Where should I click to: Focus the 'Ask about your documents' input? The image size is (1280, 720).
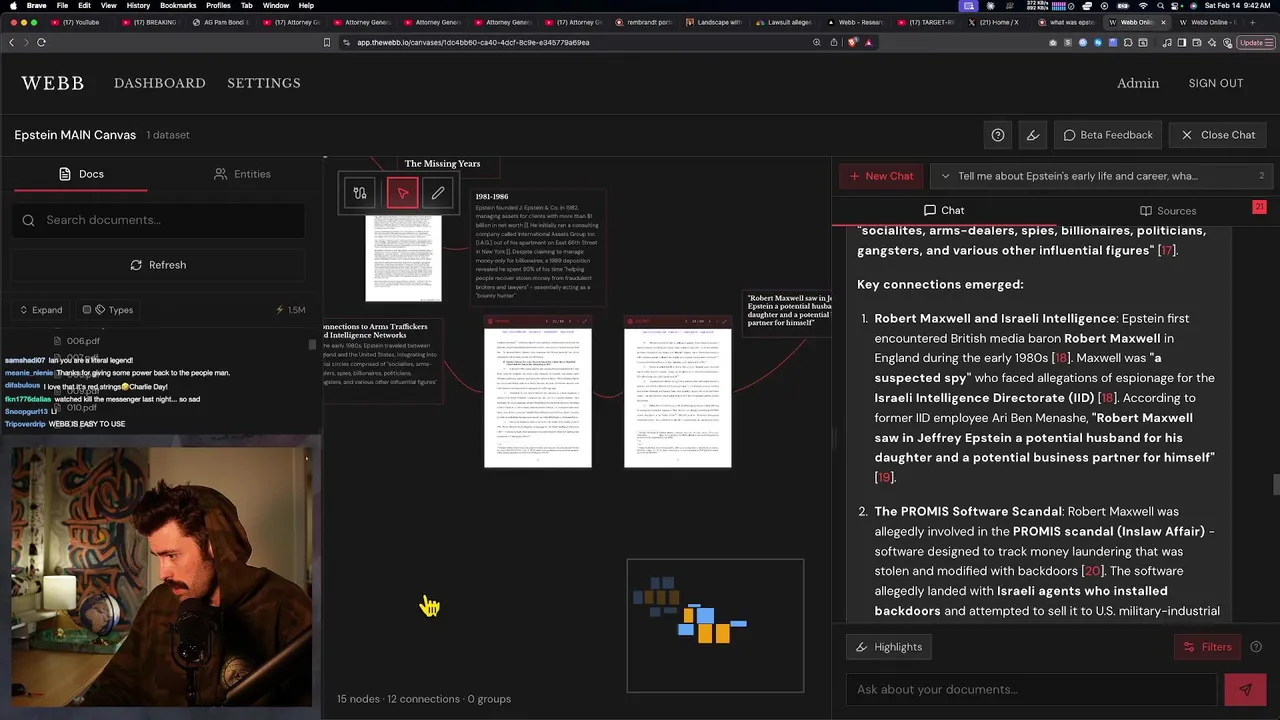(1030, 689)
